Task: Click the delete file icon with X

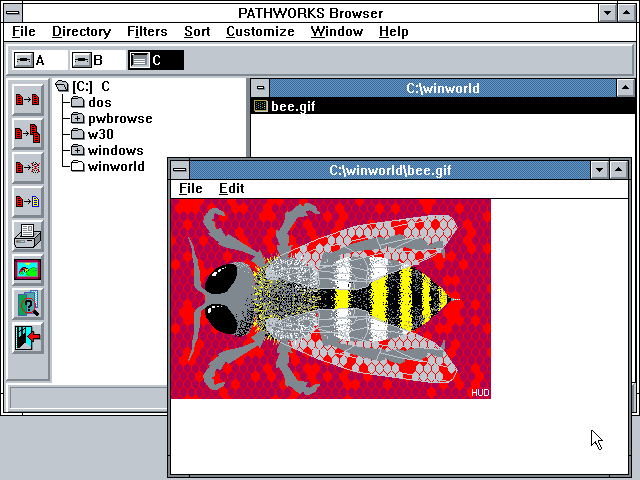Action: click(x=27, y=167)
